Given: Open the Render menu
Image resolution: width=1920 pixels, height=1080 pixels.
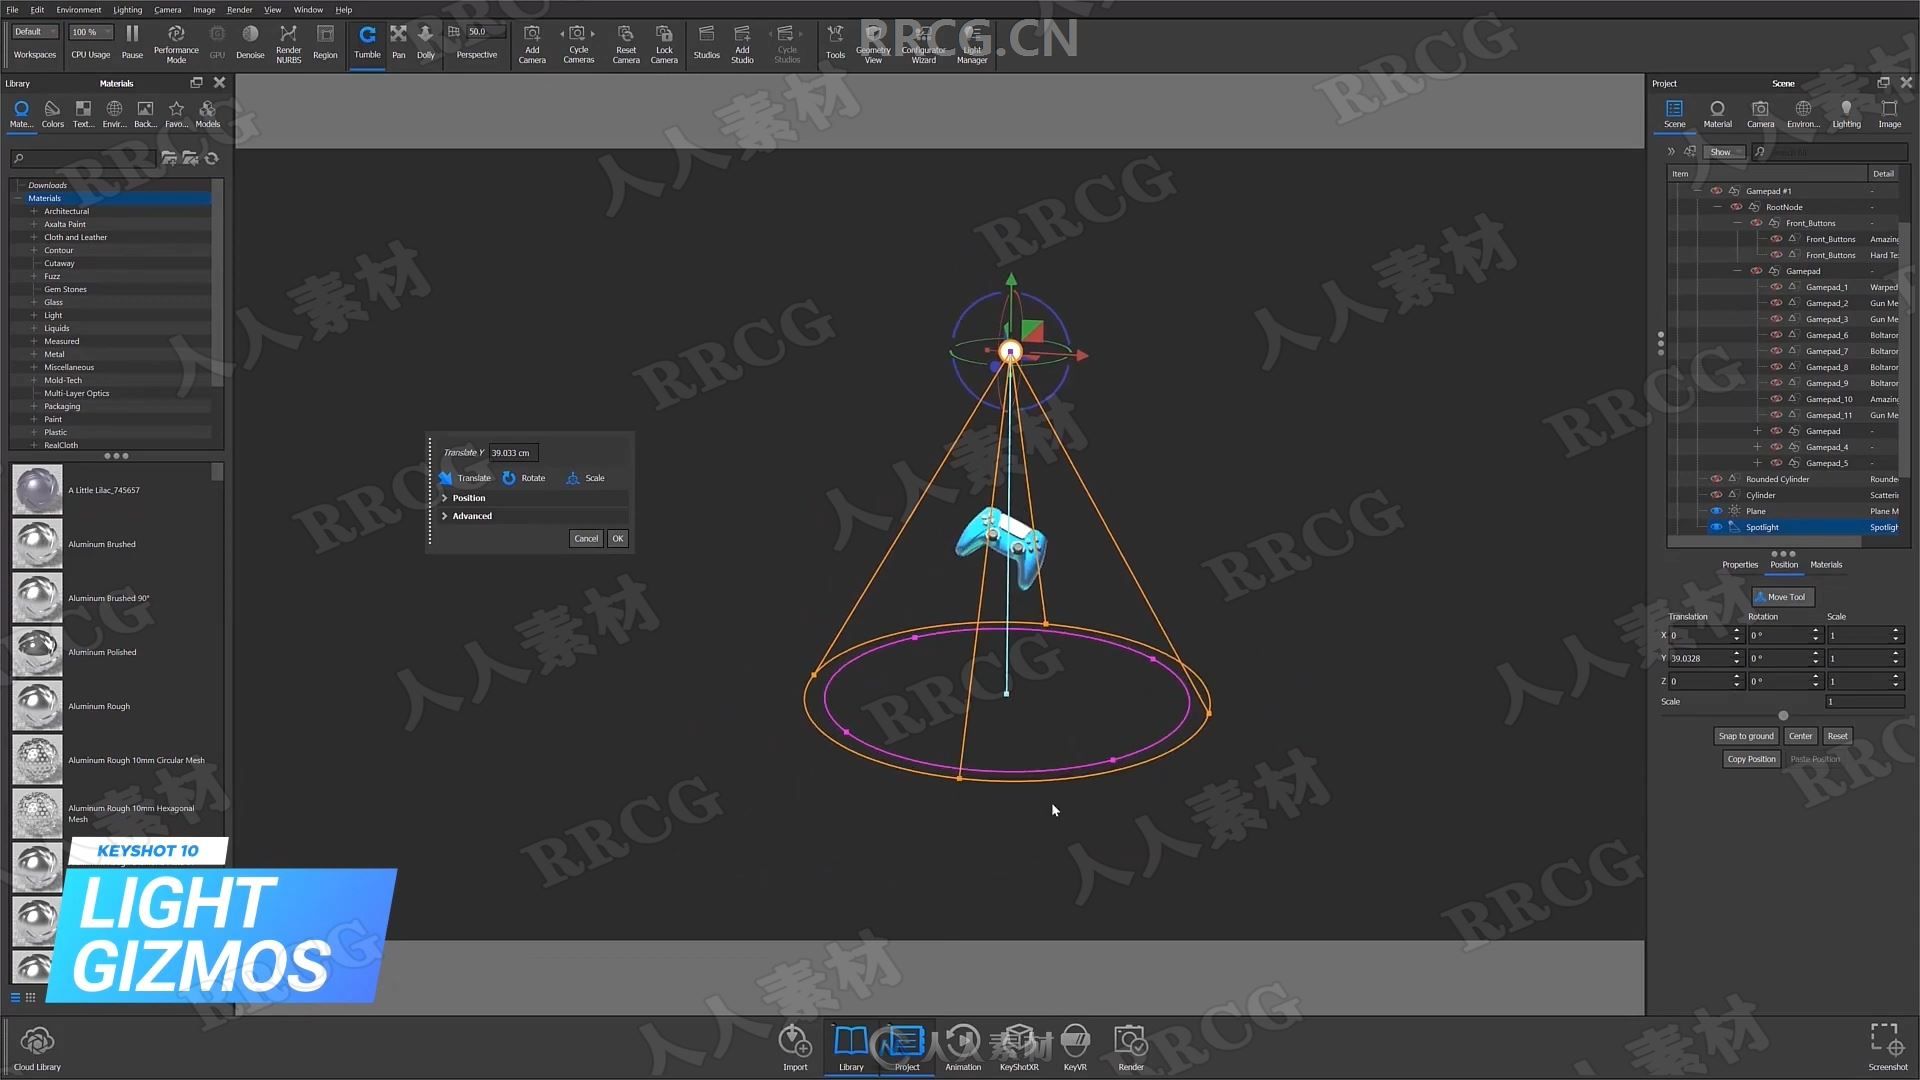Looking at the screenshot, I should point(240,9).
